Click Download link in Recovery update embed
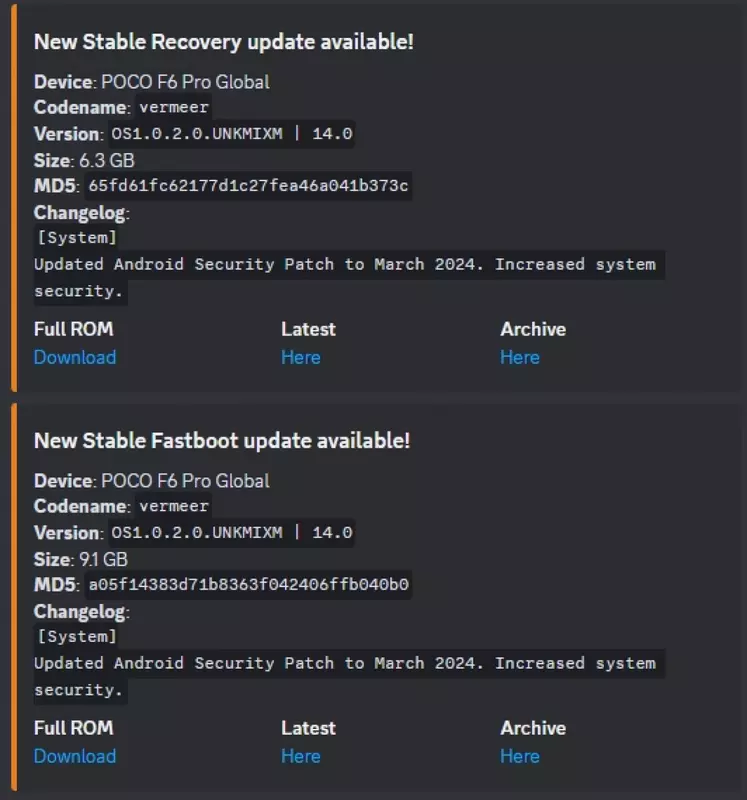Screen dimensions: 747x800 (x=75, y=357)
